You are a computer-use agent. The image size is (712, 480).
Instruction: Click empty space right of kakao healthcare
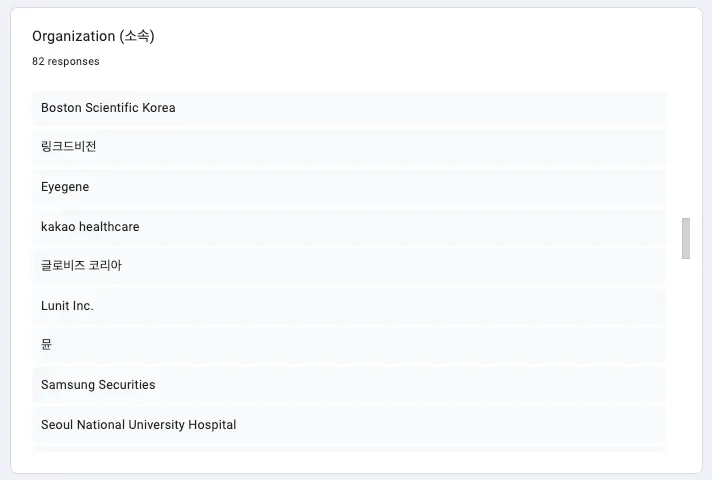(x=402, y=227)
